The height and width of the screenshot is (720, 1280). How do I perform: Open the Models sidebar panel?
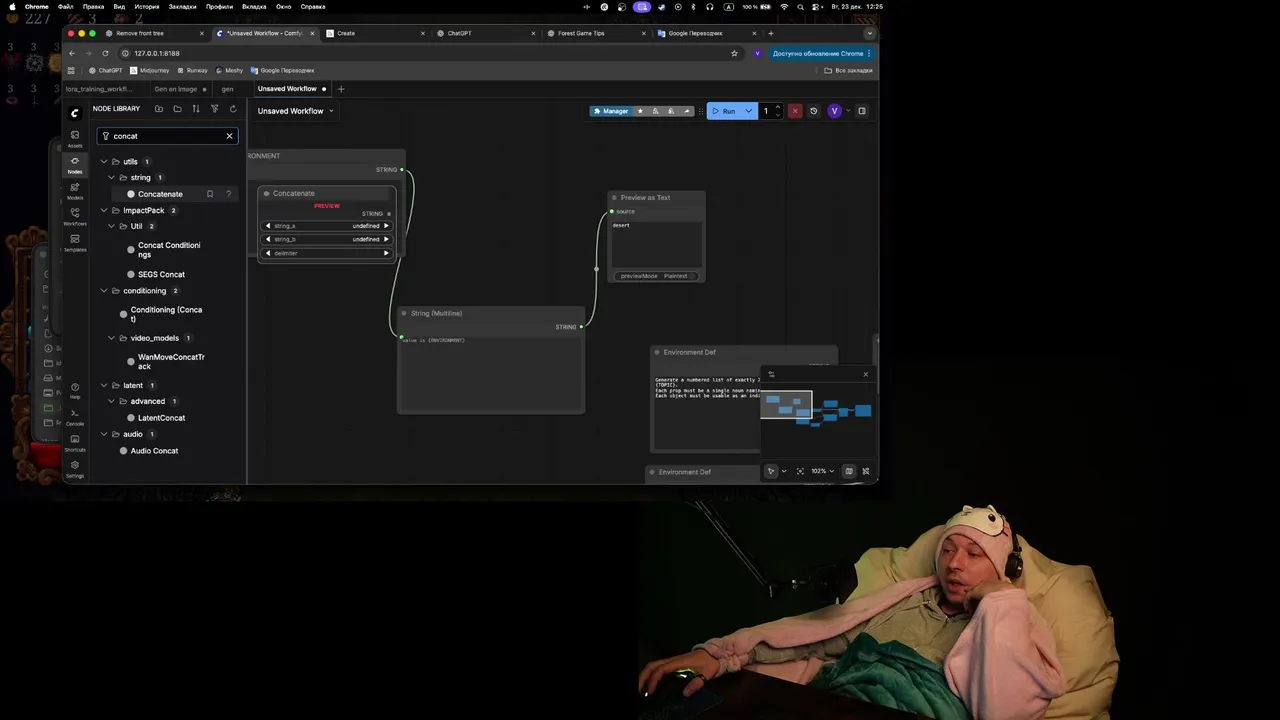tap(75, 191)
